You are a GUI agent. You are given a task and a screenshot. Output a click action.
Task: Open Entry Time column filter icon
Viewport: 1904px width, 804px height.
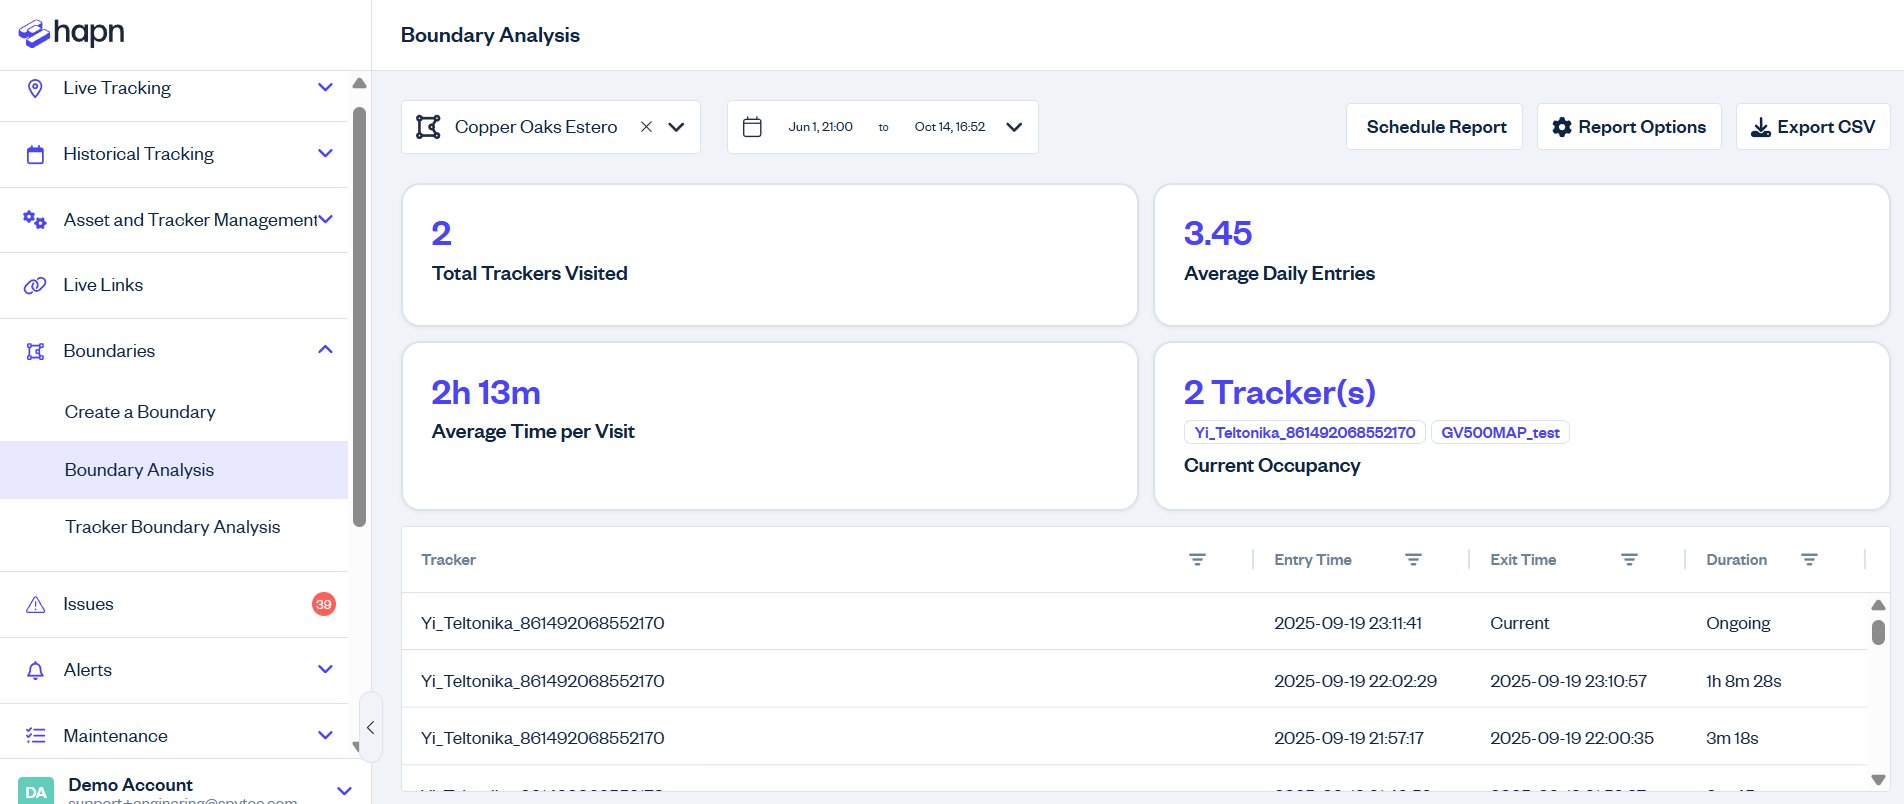point(1413,560)
